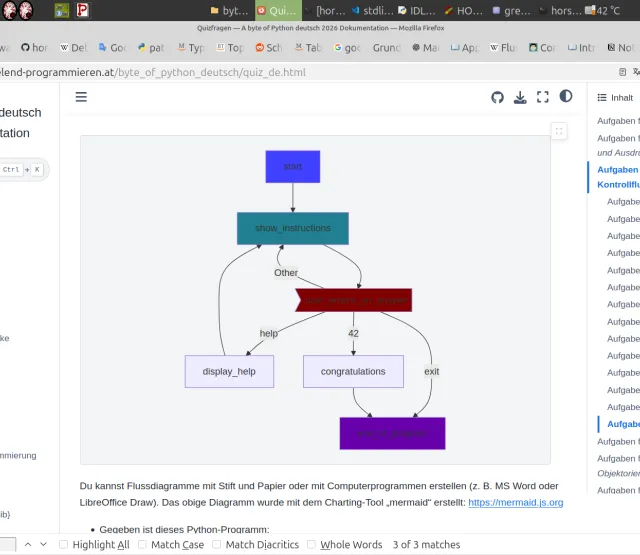Open reader view icon in the address bar
The image size is (640, 555).
pyautogui.click(x=622, y=72)
